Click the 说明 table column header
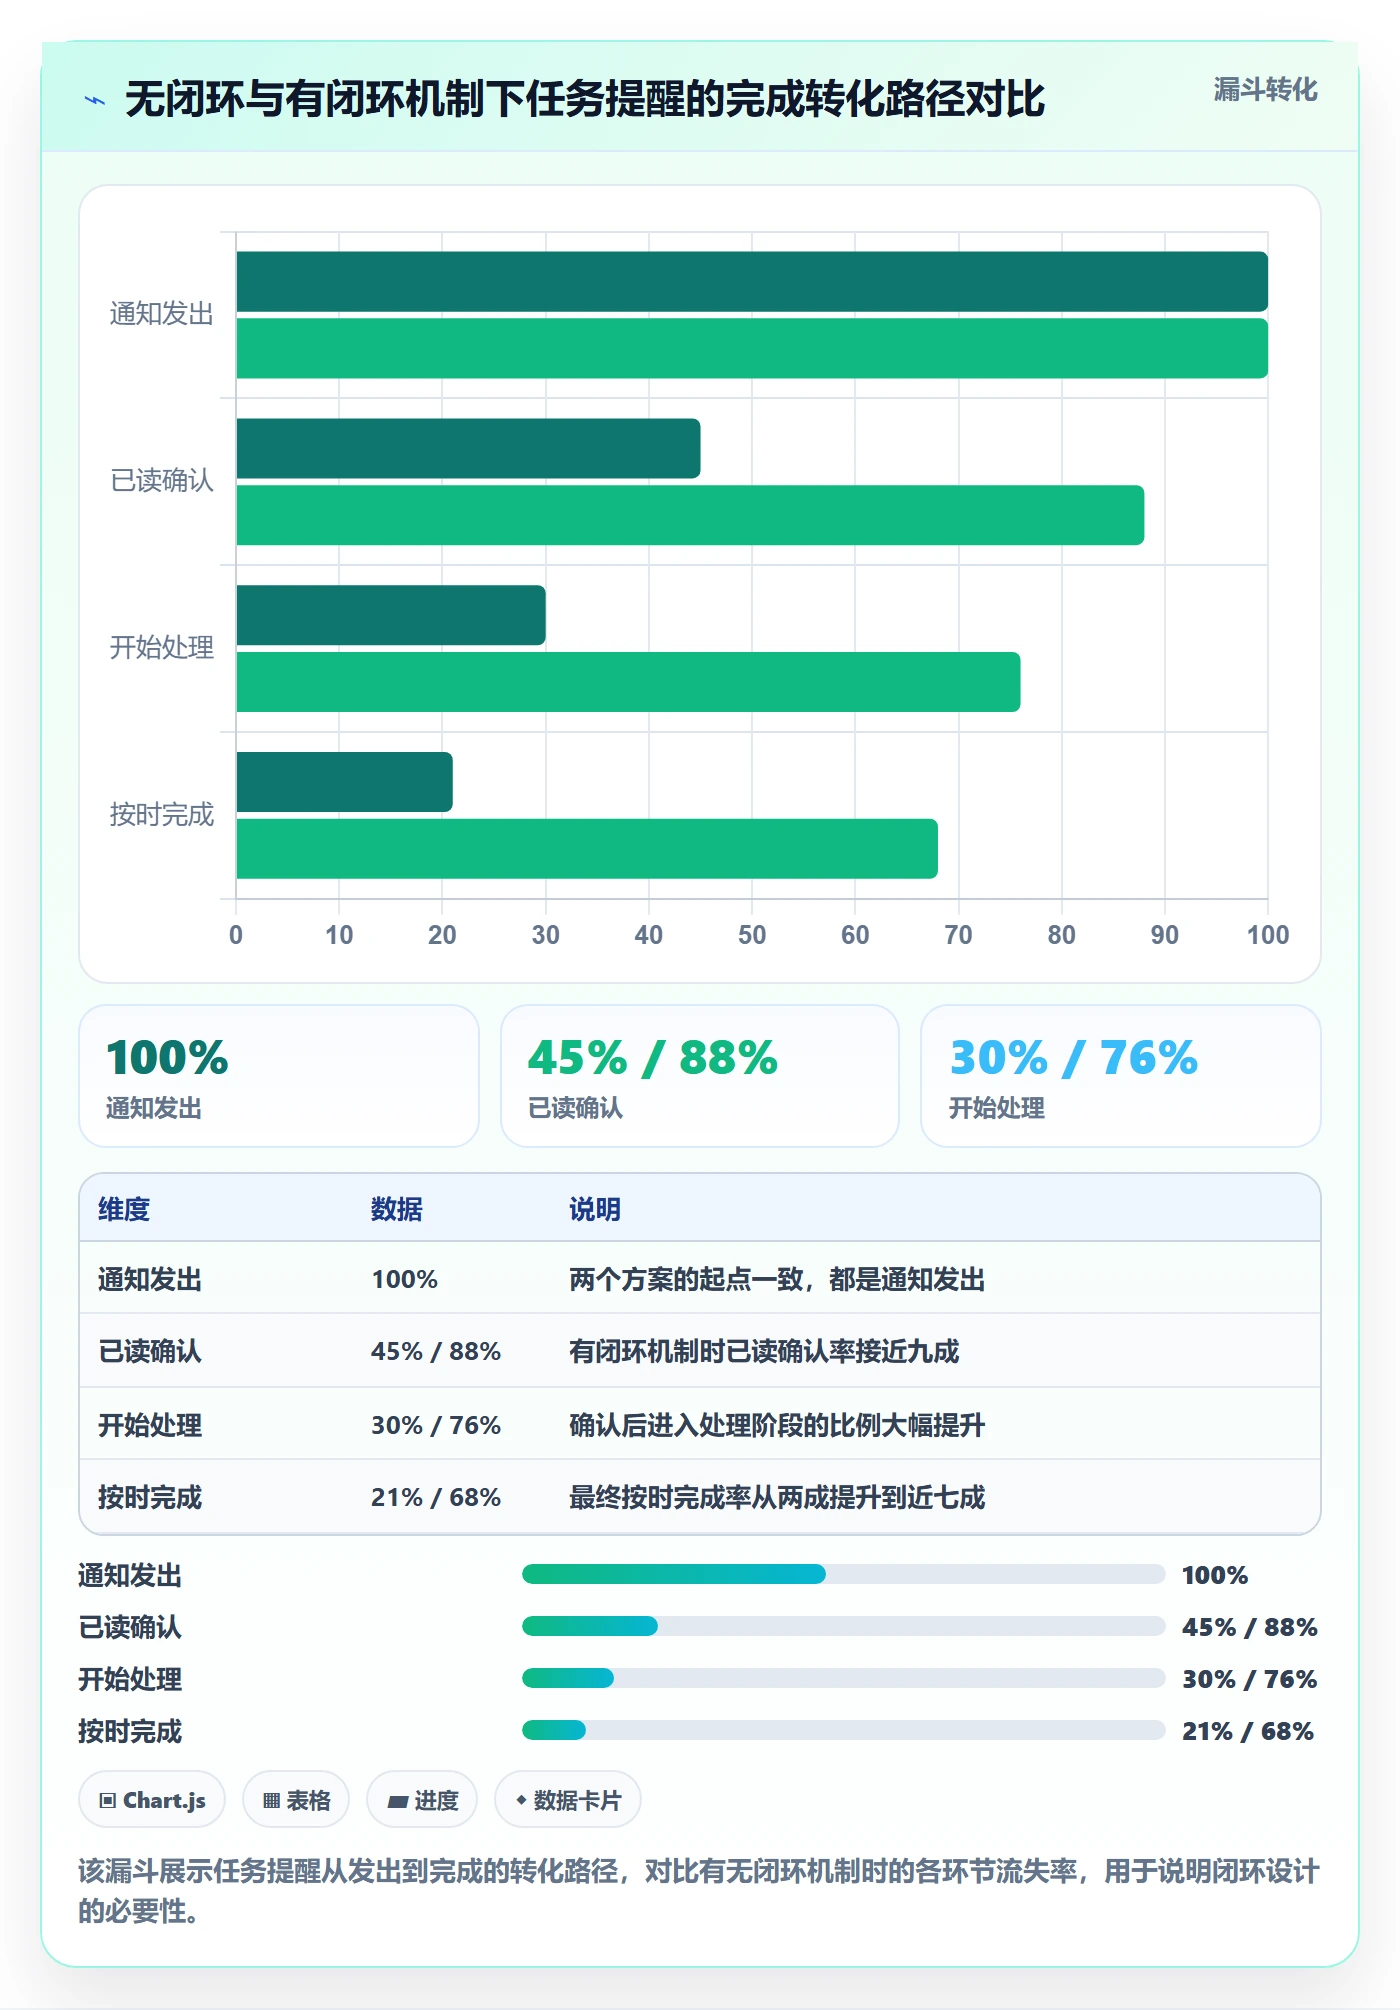The width and height of the screenshot is (1400, 2010). tap(595, 1209)
